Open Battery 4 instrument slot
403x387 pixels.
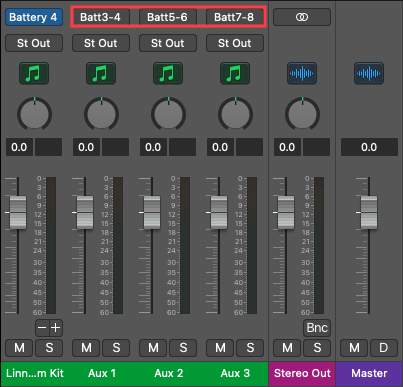coord(34,17)
